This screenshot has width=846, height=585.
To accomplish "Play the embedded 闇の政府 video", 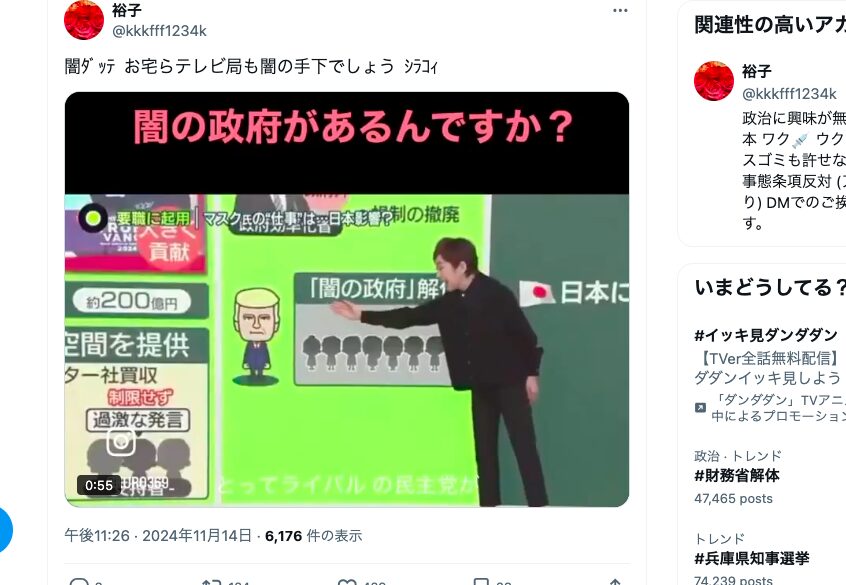I will tap(347, 300).
